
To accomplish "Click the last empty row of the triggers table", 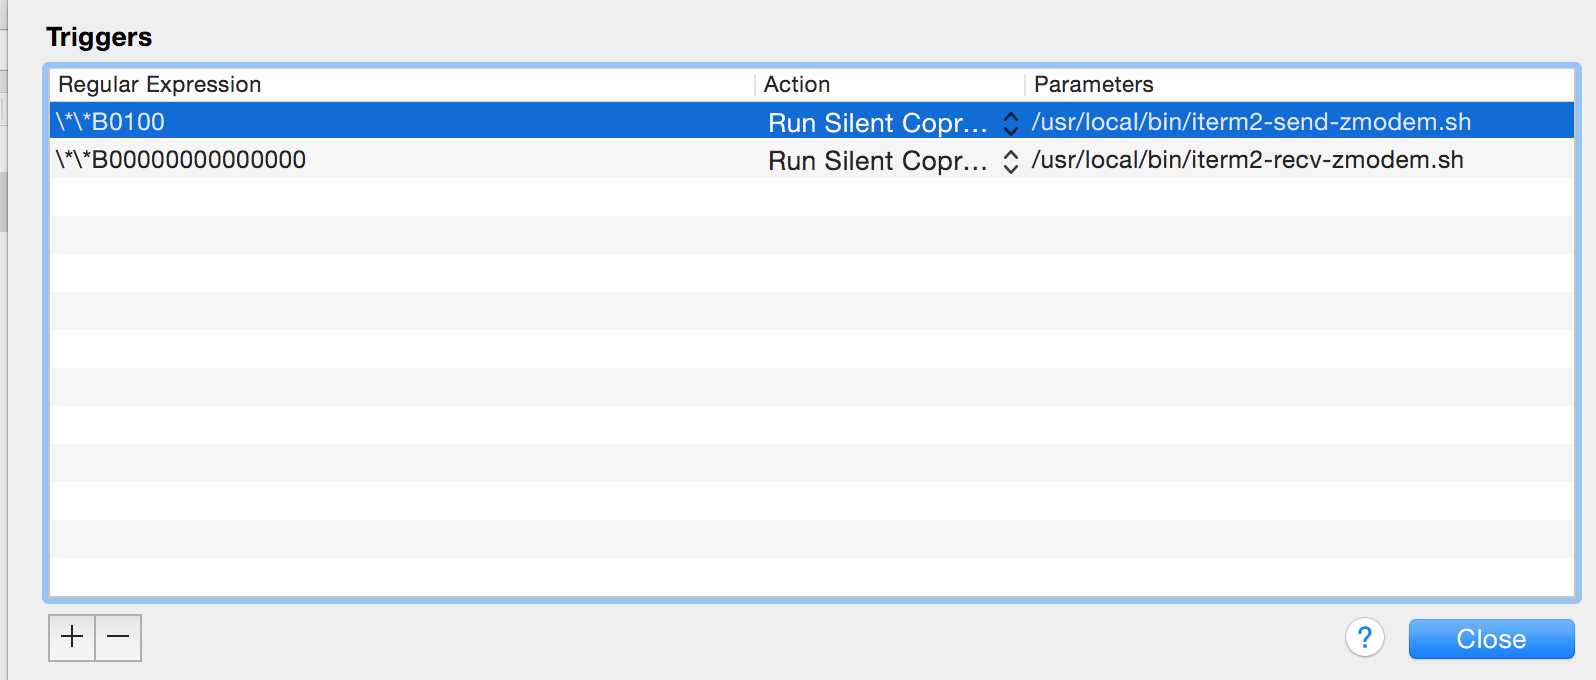I will (810, 577).
